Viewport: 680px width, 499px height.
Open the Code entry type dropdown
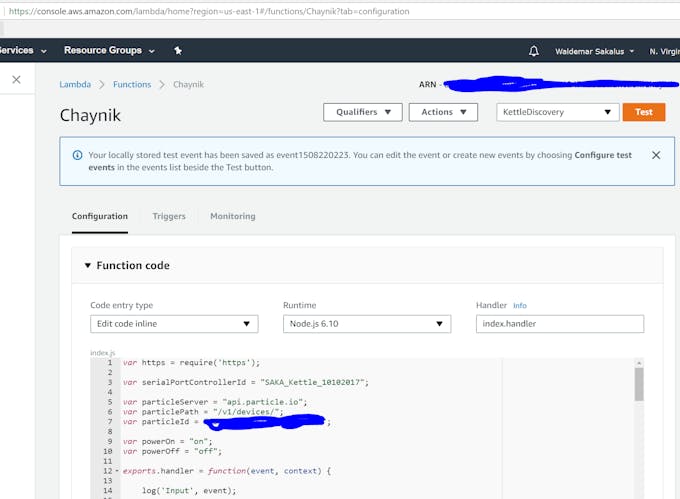[174, 324]
